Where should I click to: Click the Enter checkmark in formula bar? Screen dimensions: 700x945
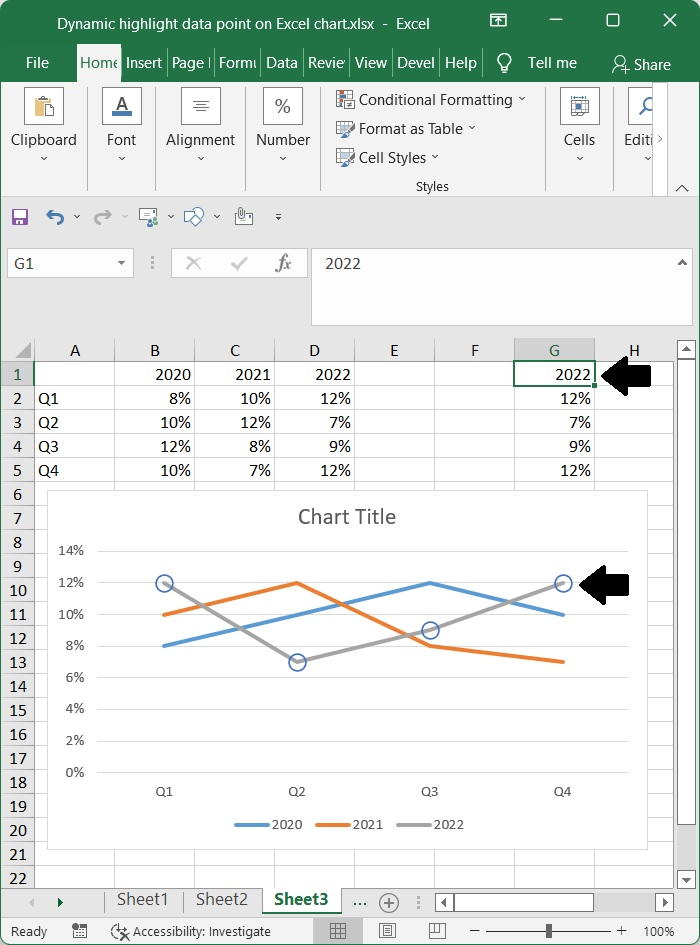(x=239, y=263)
